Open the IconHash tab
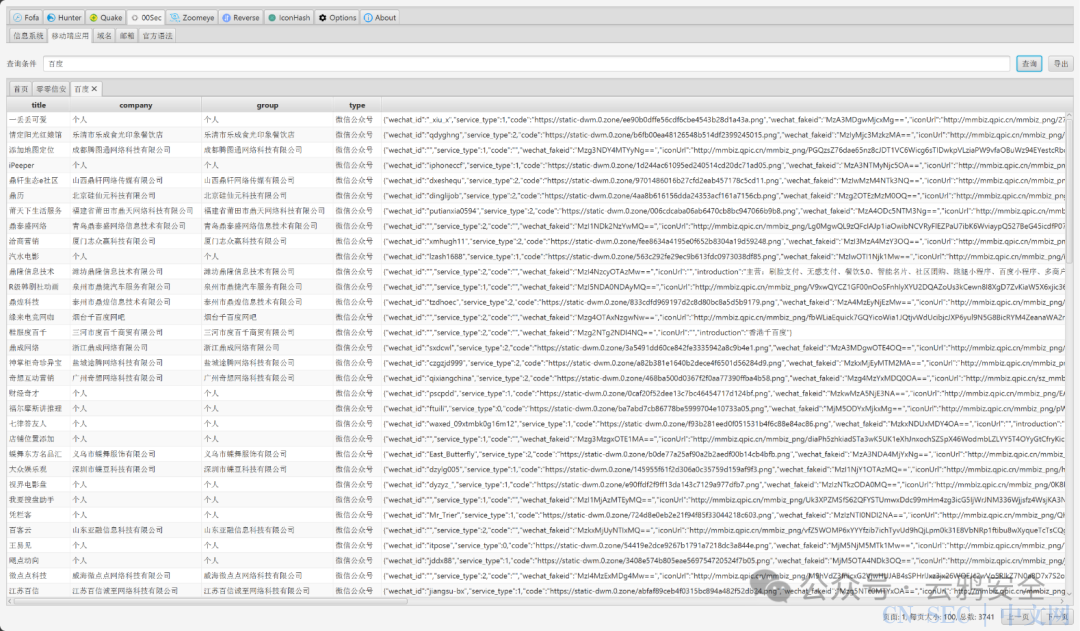1080x631 pixels. click(289, 17)
